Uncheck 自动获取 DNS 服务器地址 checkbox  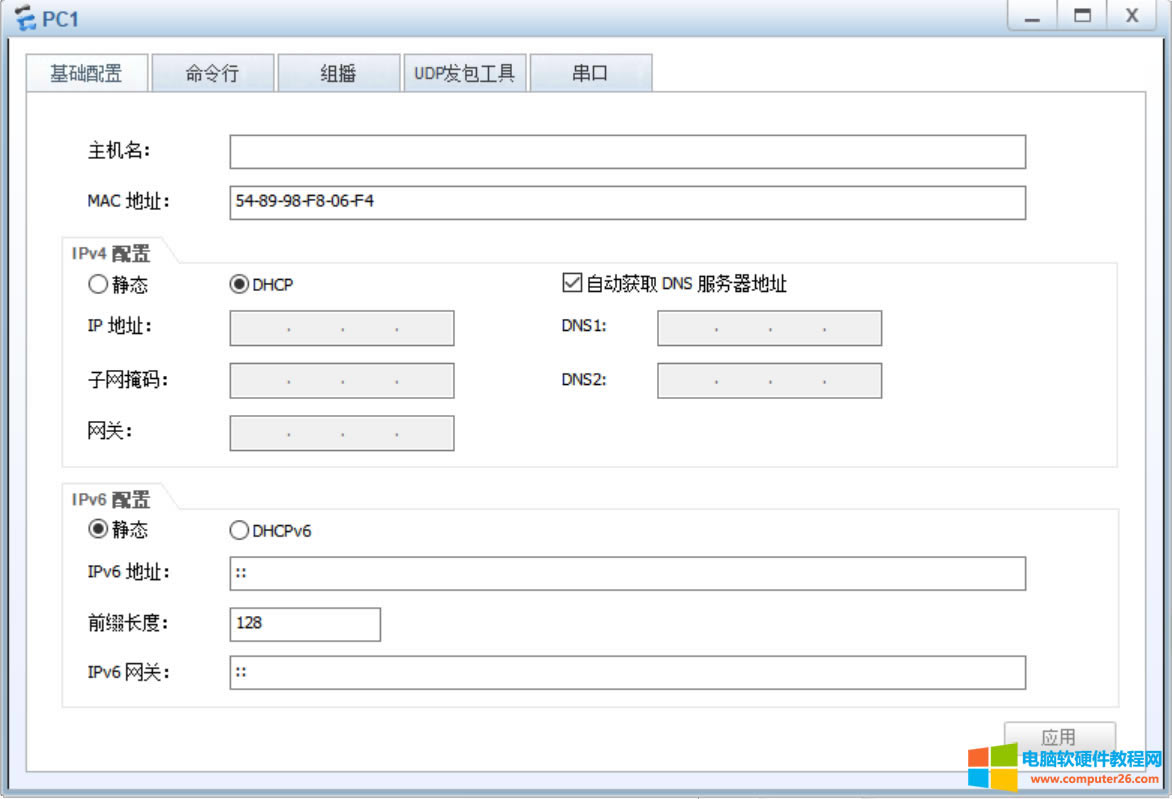572,283
